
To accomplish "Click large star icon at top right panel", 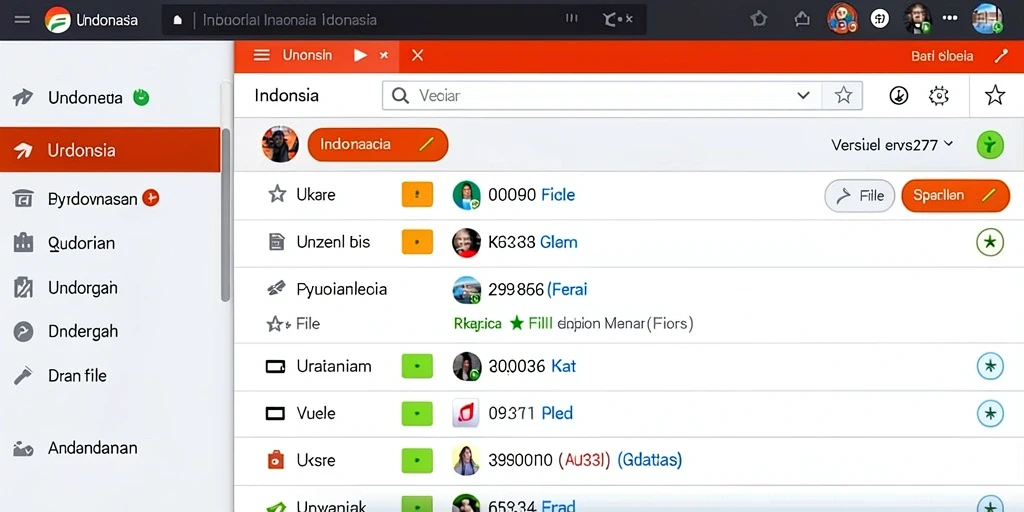I will point(995,95).
